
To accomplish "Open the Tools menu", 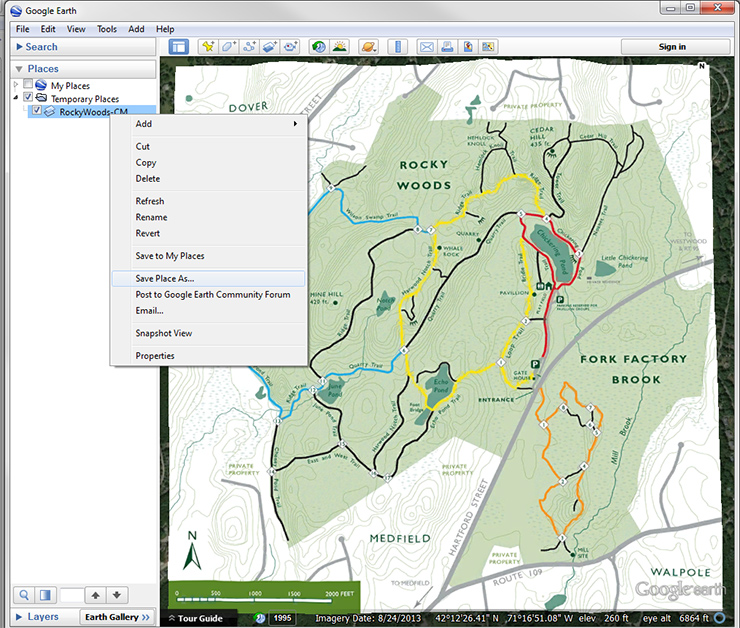I will click(107, 30).
